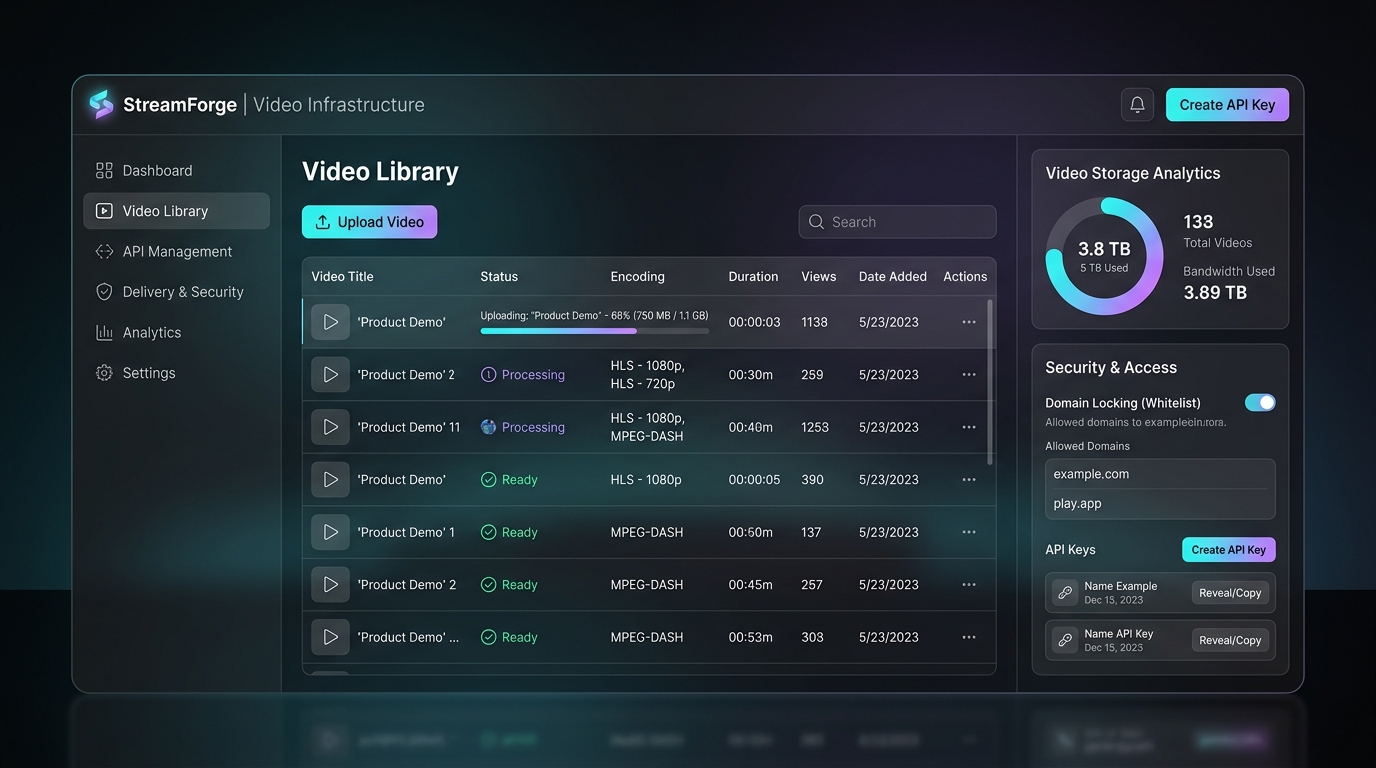
Task: Open Analytics in the sidebar
Action: 176,332
